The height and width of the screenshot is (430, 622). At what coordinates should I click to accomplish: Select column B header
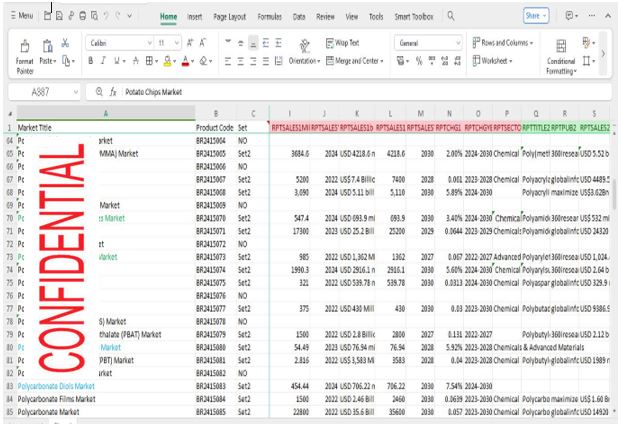click(215, 114)
